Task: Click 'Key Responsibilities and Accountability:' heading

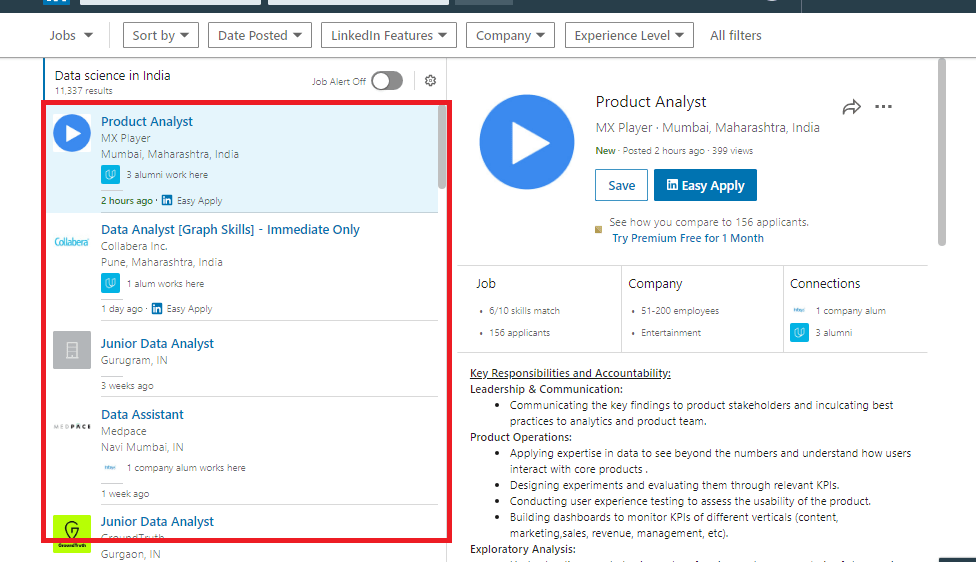Action: [570, 373]
